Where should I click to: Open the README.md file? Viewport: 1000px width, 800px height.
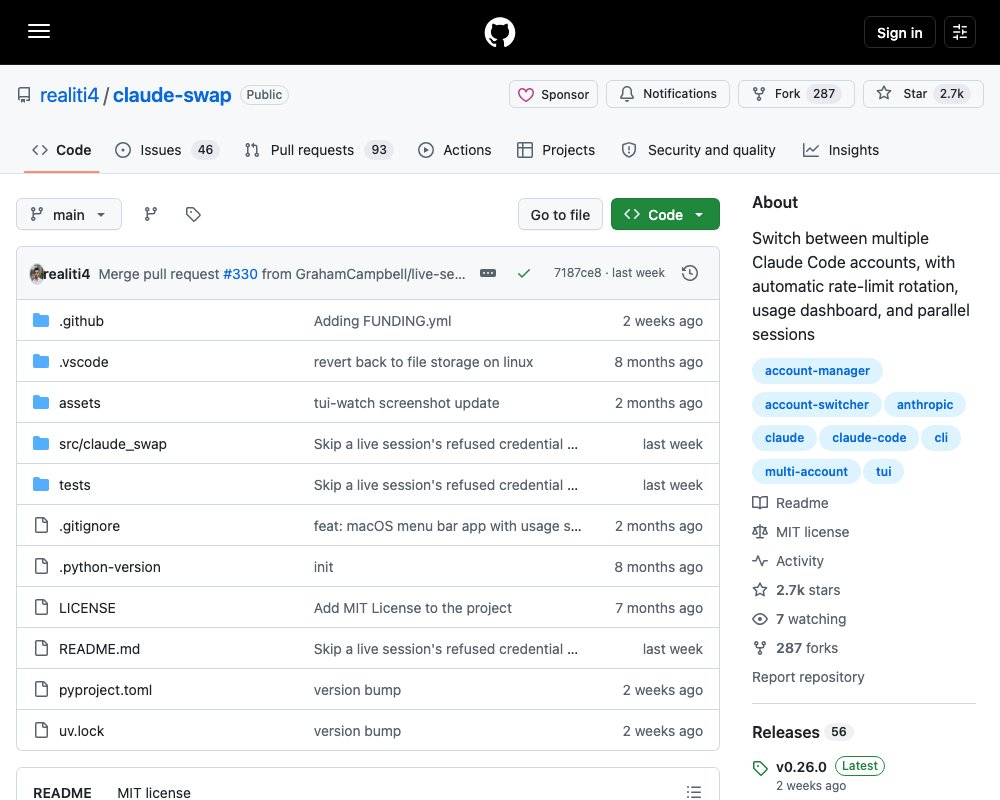(x=99, y=649)
